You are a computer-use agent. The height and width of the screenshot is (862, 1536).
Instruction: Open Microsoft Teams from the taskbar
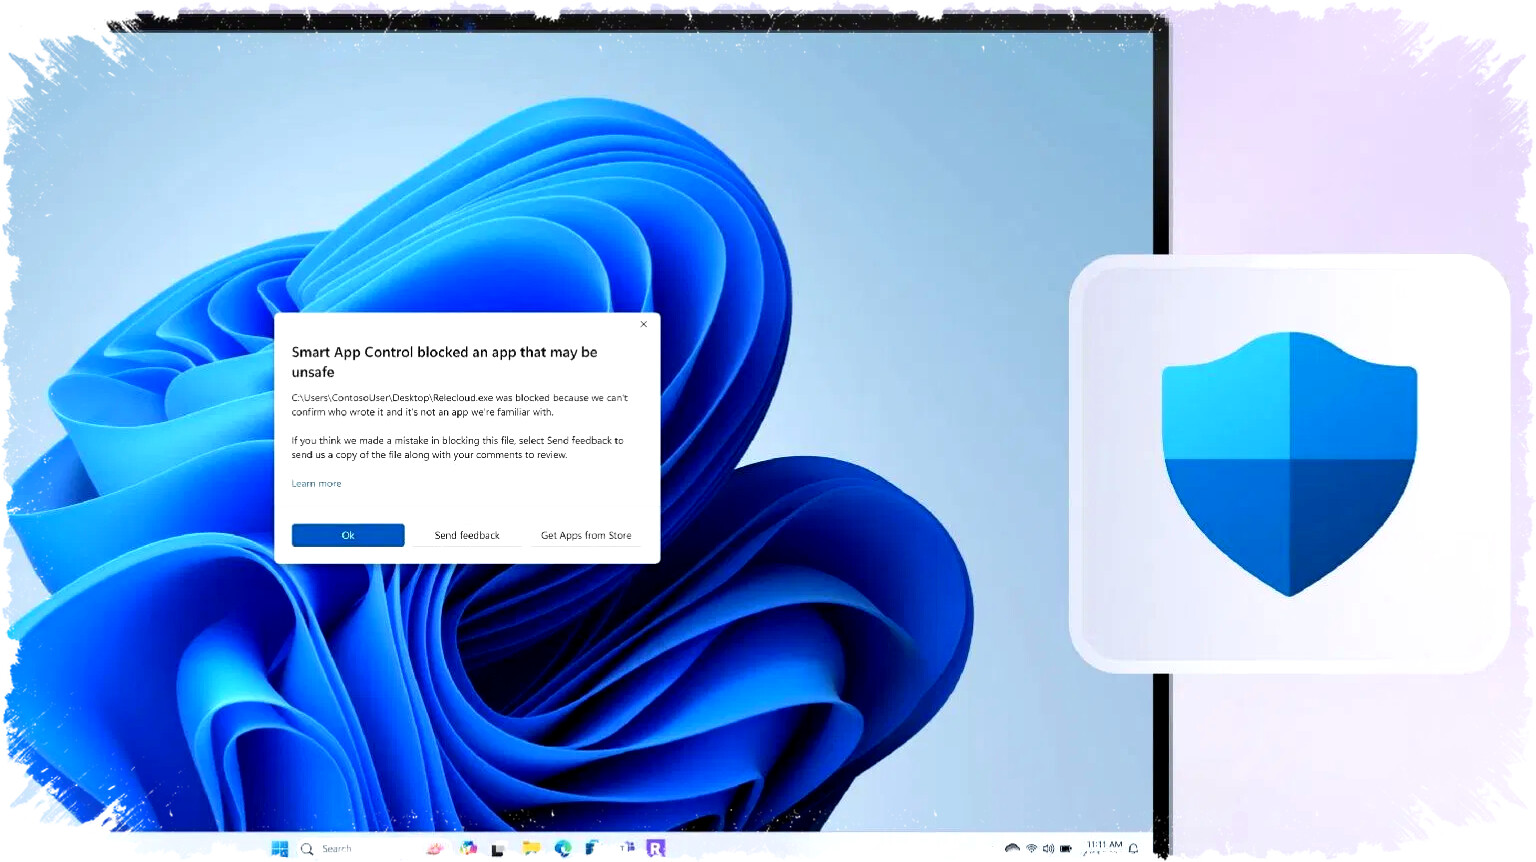627,848
